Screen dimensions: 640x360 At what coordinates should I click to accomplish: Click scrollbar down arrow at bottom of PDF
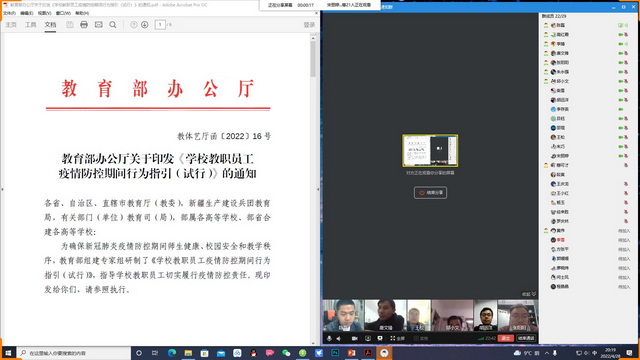(313, 343)
